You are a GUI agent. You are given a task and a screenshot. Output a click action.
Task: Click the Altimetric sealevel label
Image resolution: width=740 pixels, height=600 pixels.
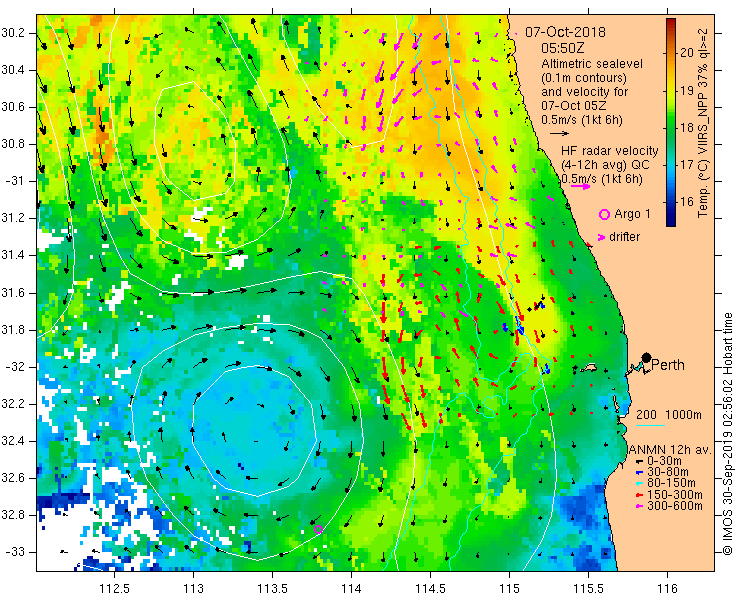click(592, 63)
